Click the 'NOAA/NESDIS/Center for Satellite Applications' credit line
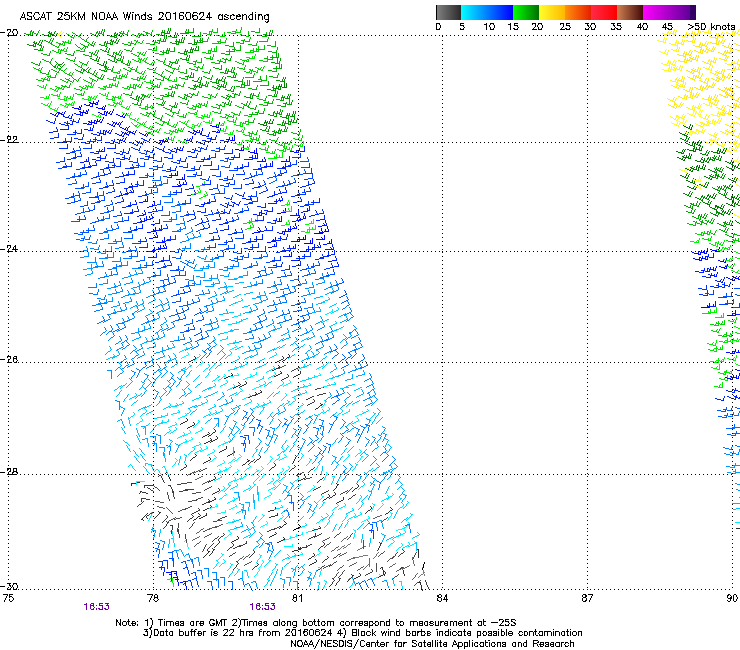Viewport: 740px width, 650px height. coord(432,644)
